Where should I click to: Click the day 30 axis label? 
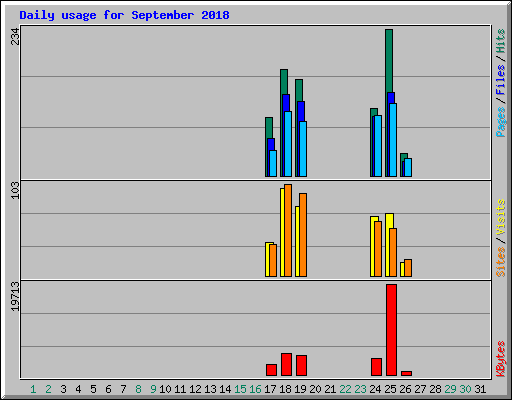pos(465,389)
